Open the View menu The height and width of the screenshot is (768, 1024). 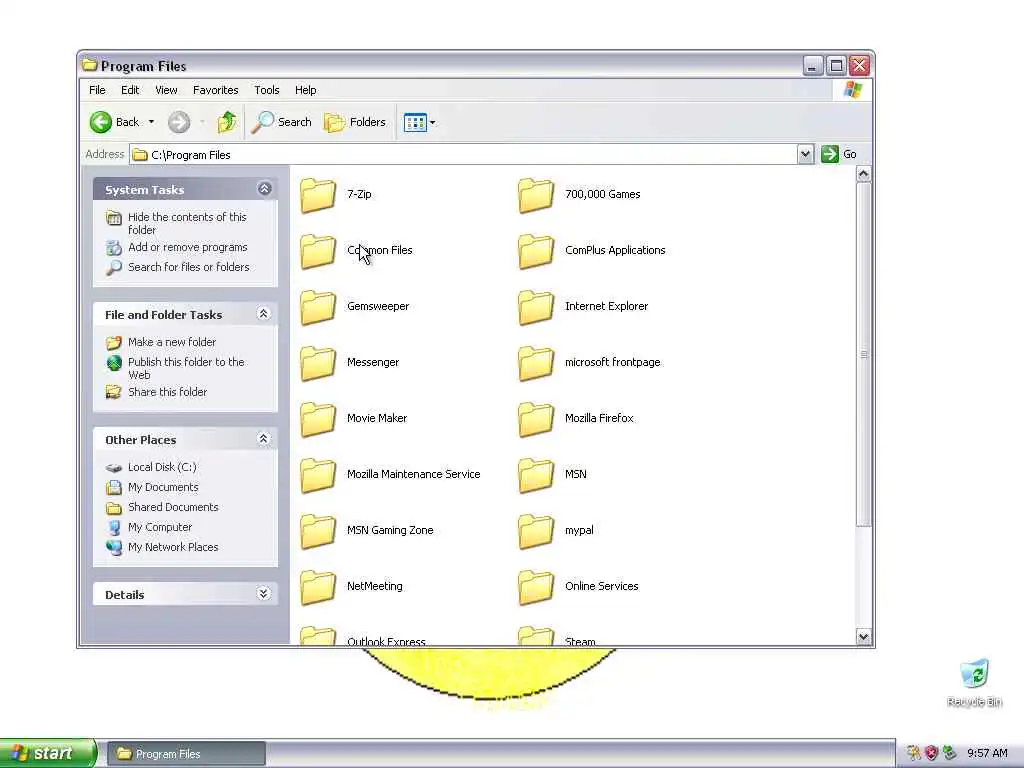166,90
